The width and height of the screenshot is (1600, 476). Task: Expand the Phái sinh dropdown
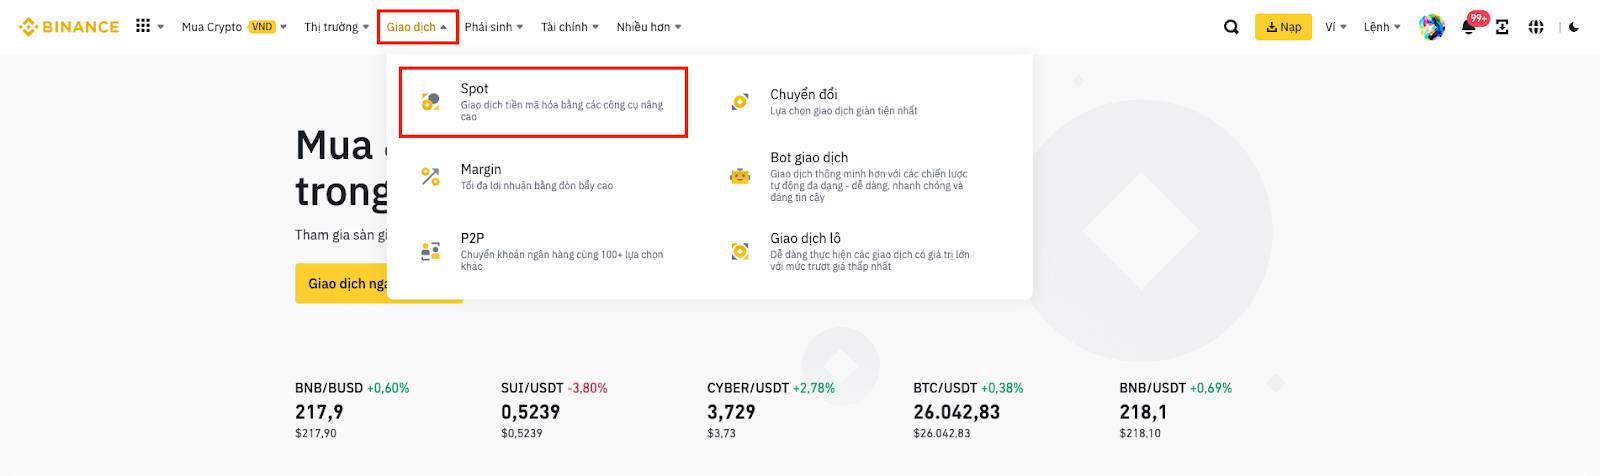click(494, 27)
